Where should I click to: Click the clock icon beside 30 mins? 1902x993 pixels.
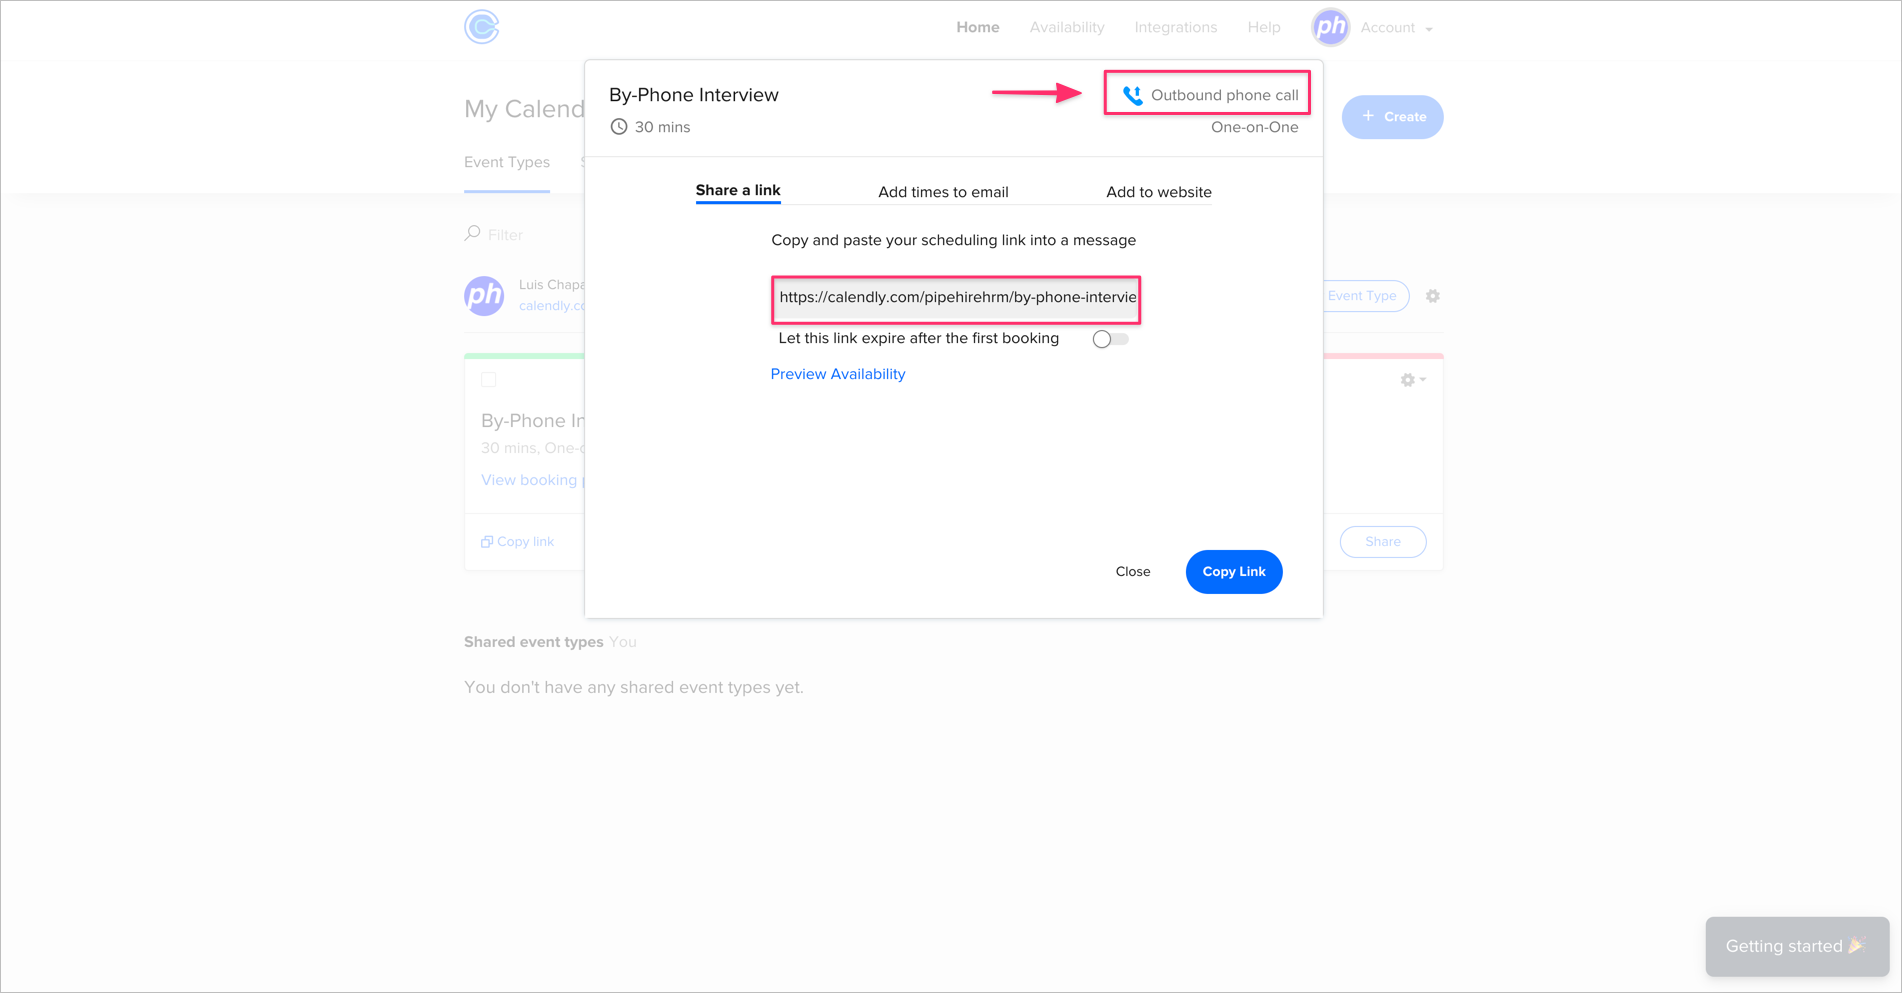tap(619, 127)
